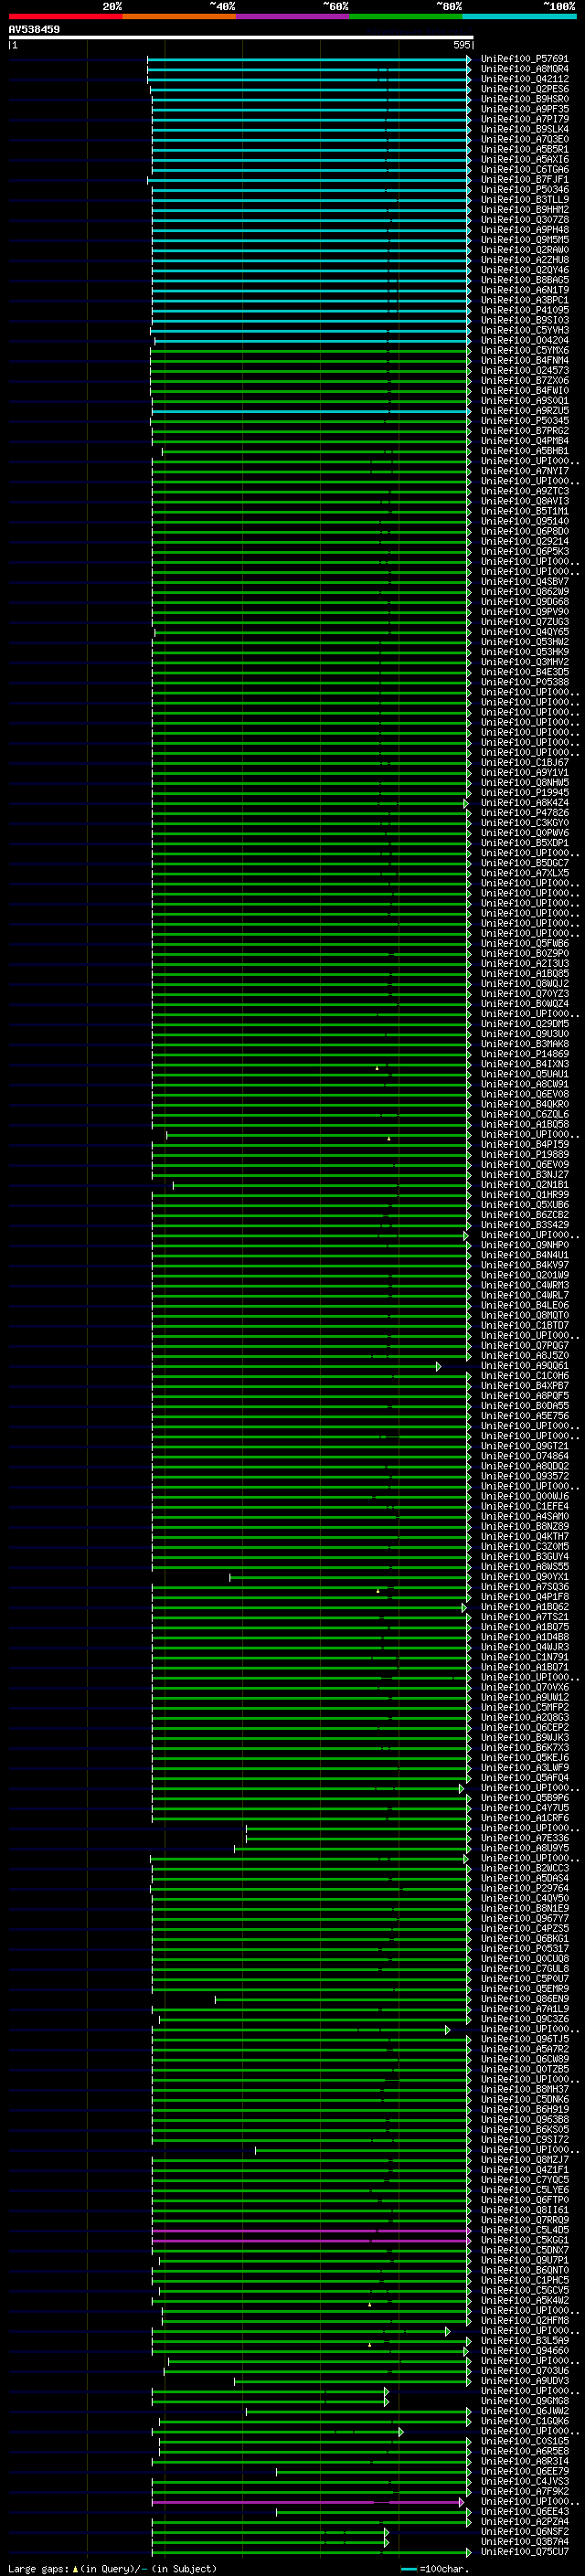
Task: Click the cyan =100char. scale legend
Action: 435,2569
